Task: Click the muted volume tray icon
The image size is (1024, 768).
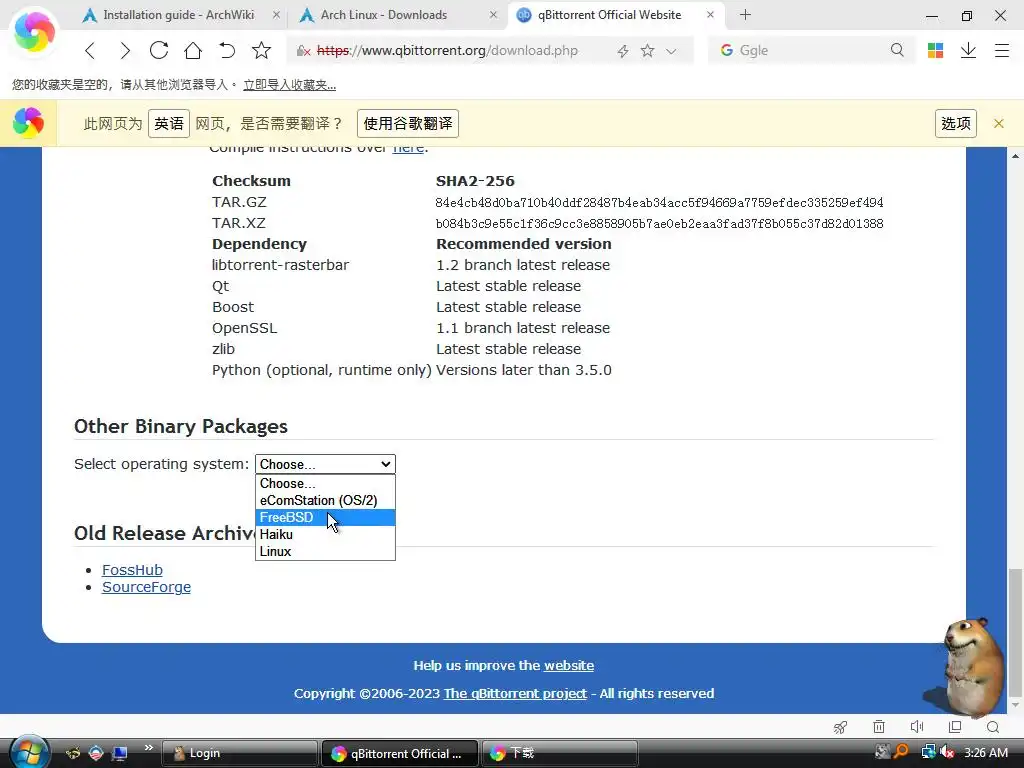Action: click(x=947, y=752)
